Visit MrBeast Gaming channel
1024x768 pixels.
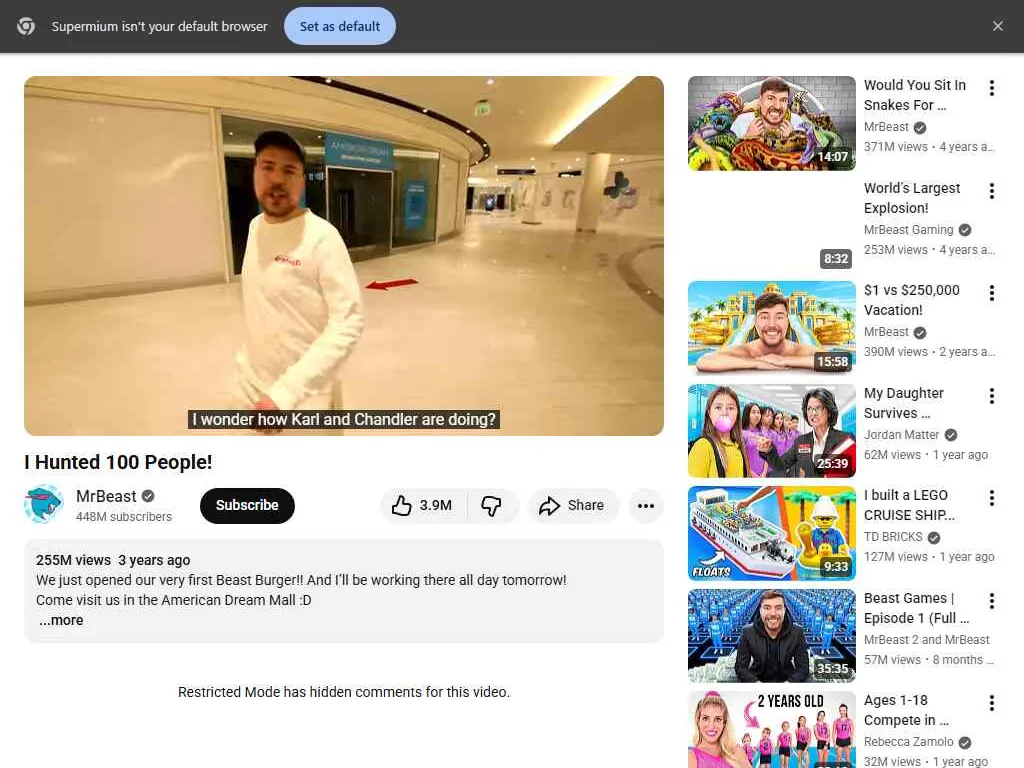pos(908,230)
